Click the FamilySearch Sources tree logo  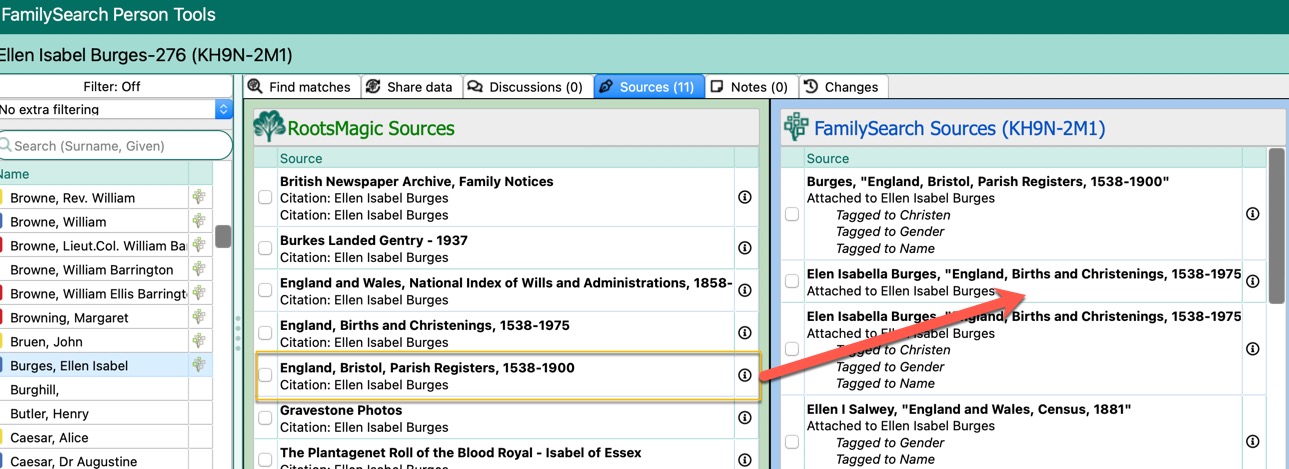(x=797, y=127)
